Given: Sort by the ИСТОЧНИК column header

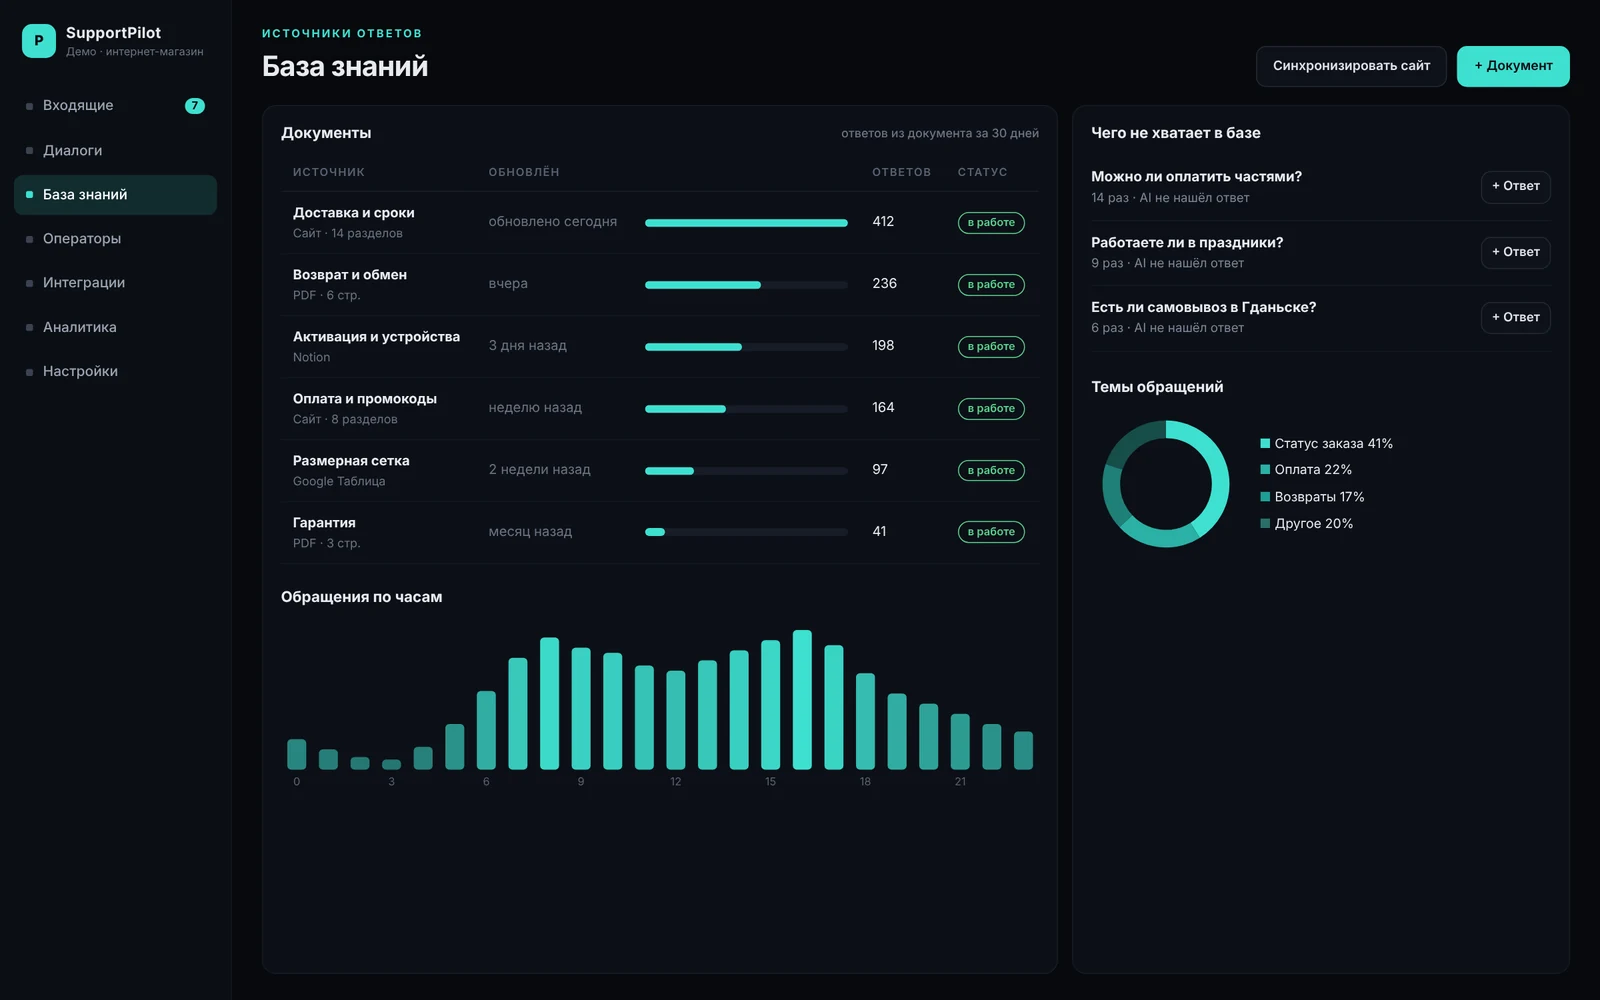Looking at the screenshot, I should (x=328, y=172).
